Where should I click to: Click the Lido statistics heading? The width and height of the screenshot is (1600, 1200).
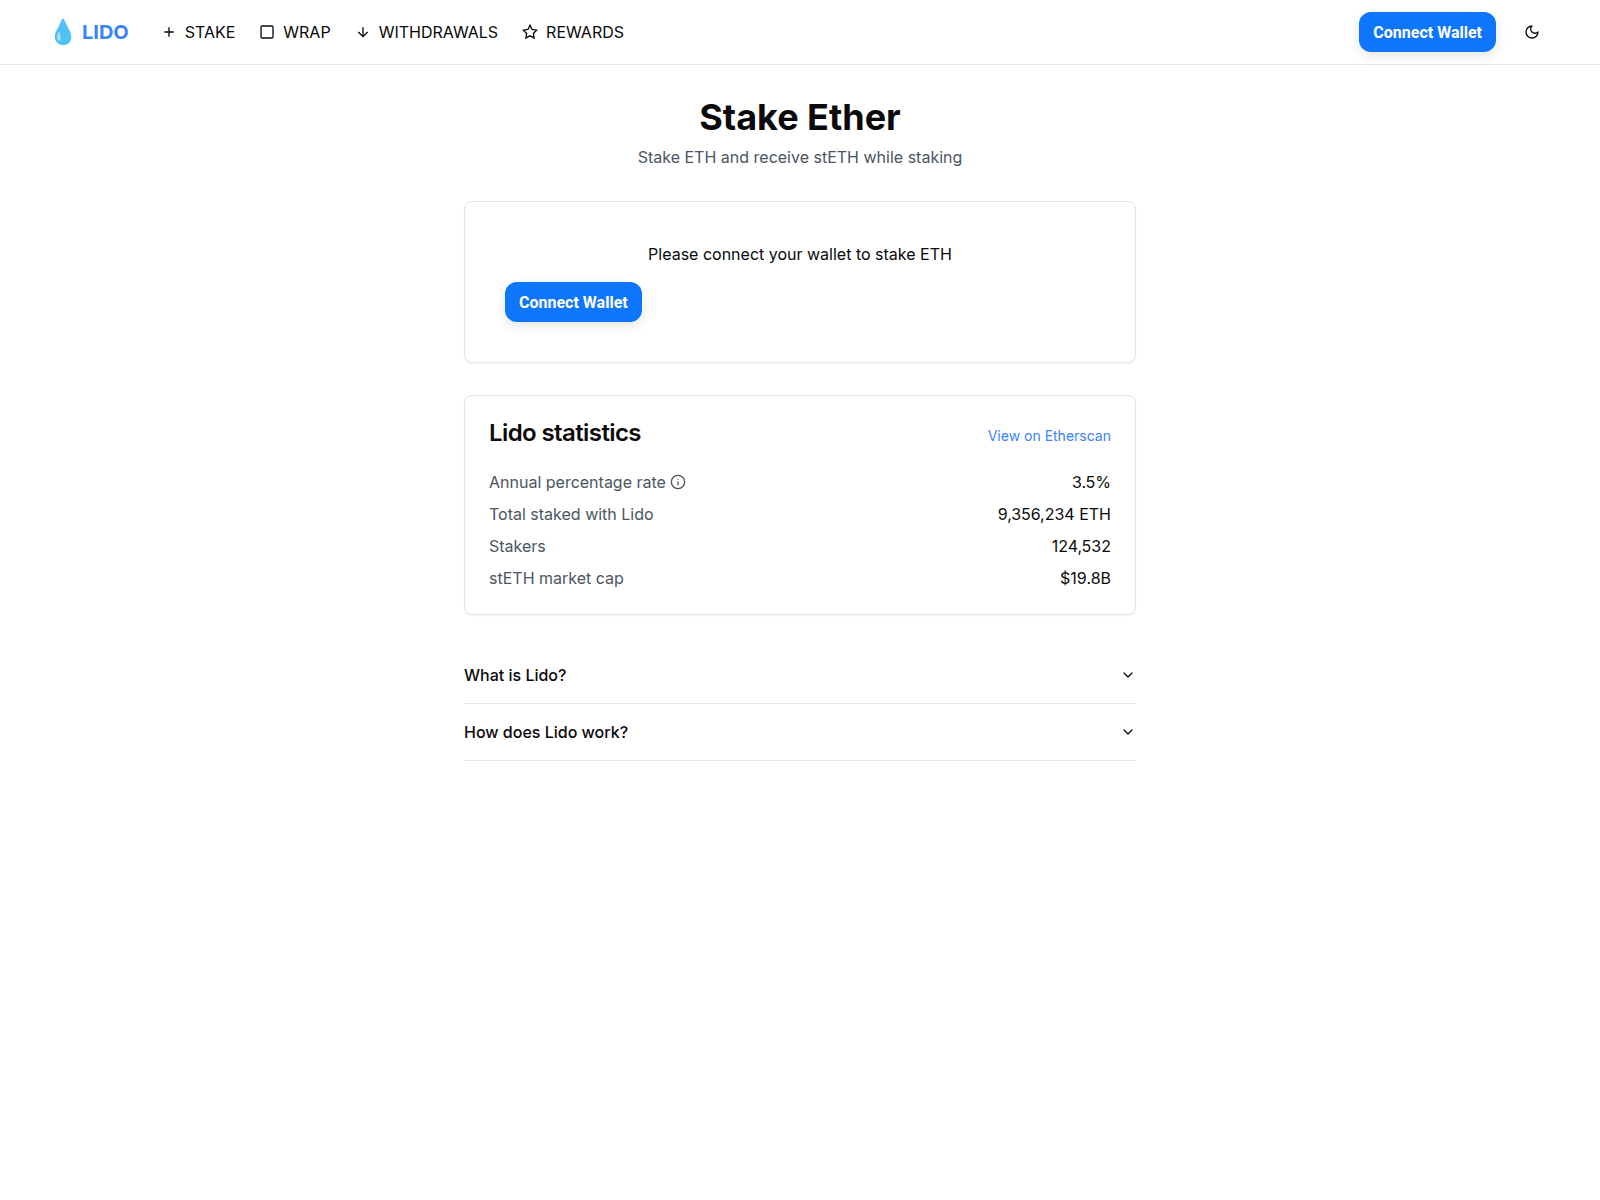565,433
